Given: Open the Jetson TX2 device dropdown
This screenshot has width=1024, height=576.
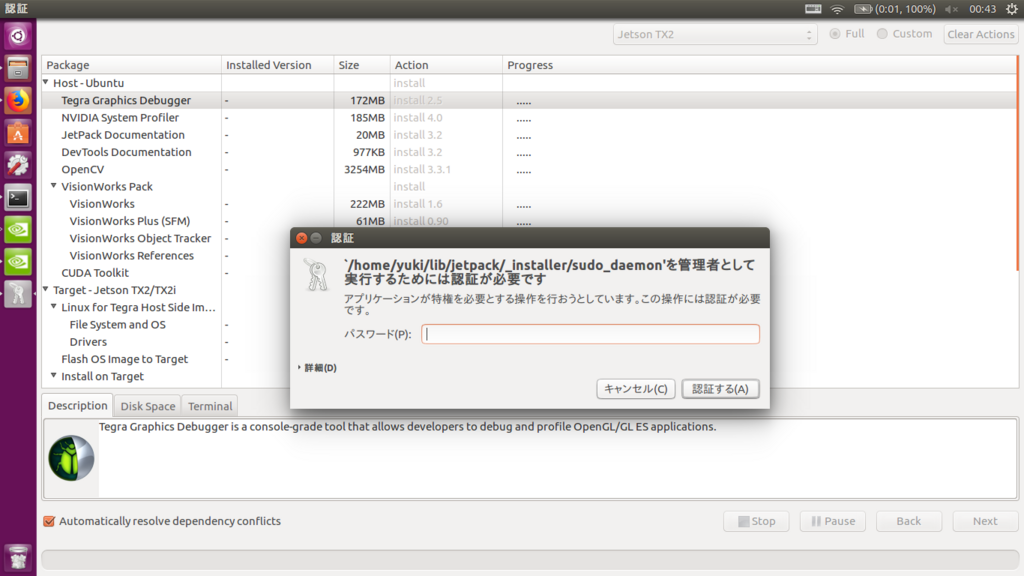Looking at the screenshot, I should tap(715, 35).
